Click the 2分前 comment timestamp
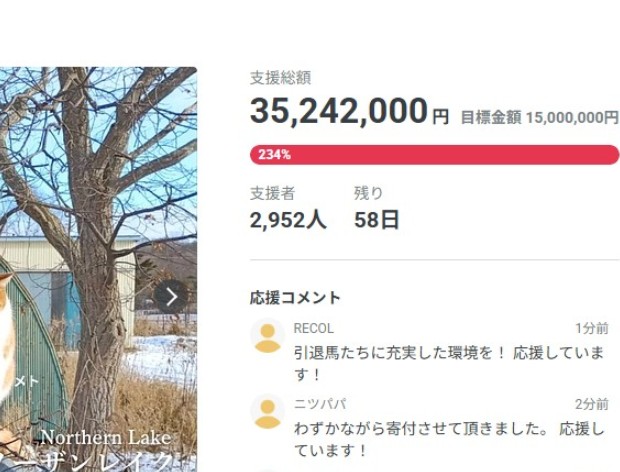The height and width of the screenshot is (472, 620). 591,404
